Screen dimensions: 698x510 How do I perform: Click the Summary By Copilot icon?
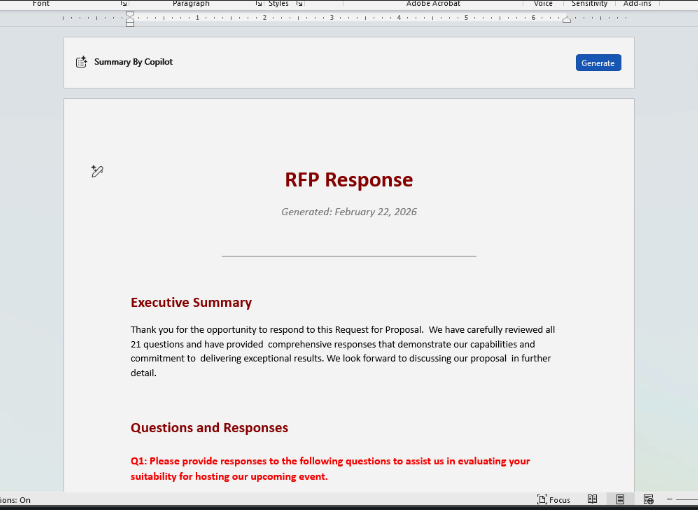click(81, 62)
